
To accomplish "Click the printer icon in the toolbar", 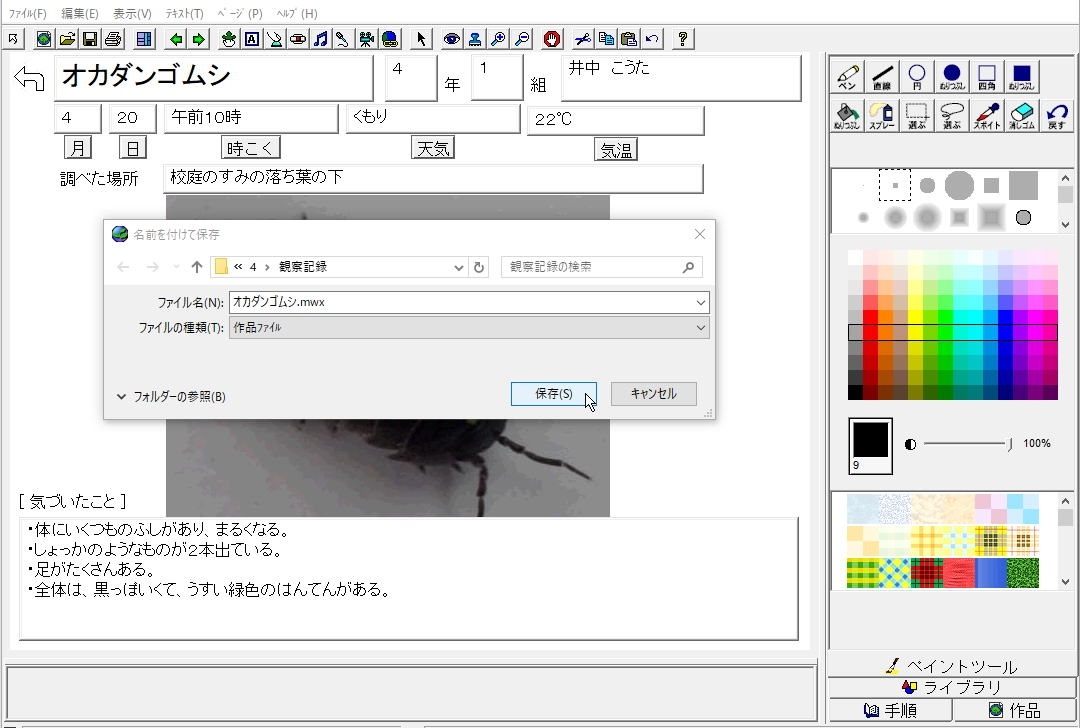I will pos(113,39).
